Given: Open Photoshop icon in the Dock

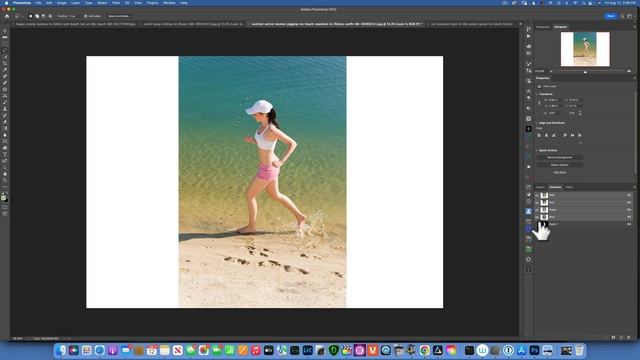Looking at the screenshot, I should point(534,350).
